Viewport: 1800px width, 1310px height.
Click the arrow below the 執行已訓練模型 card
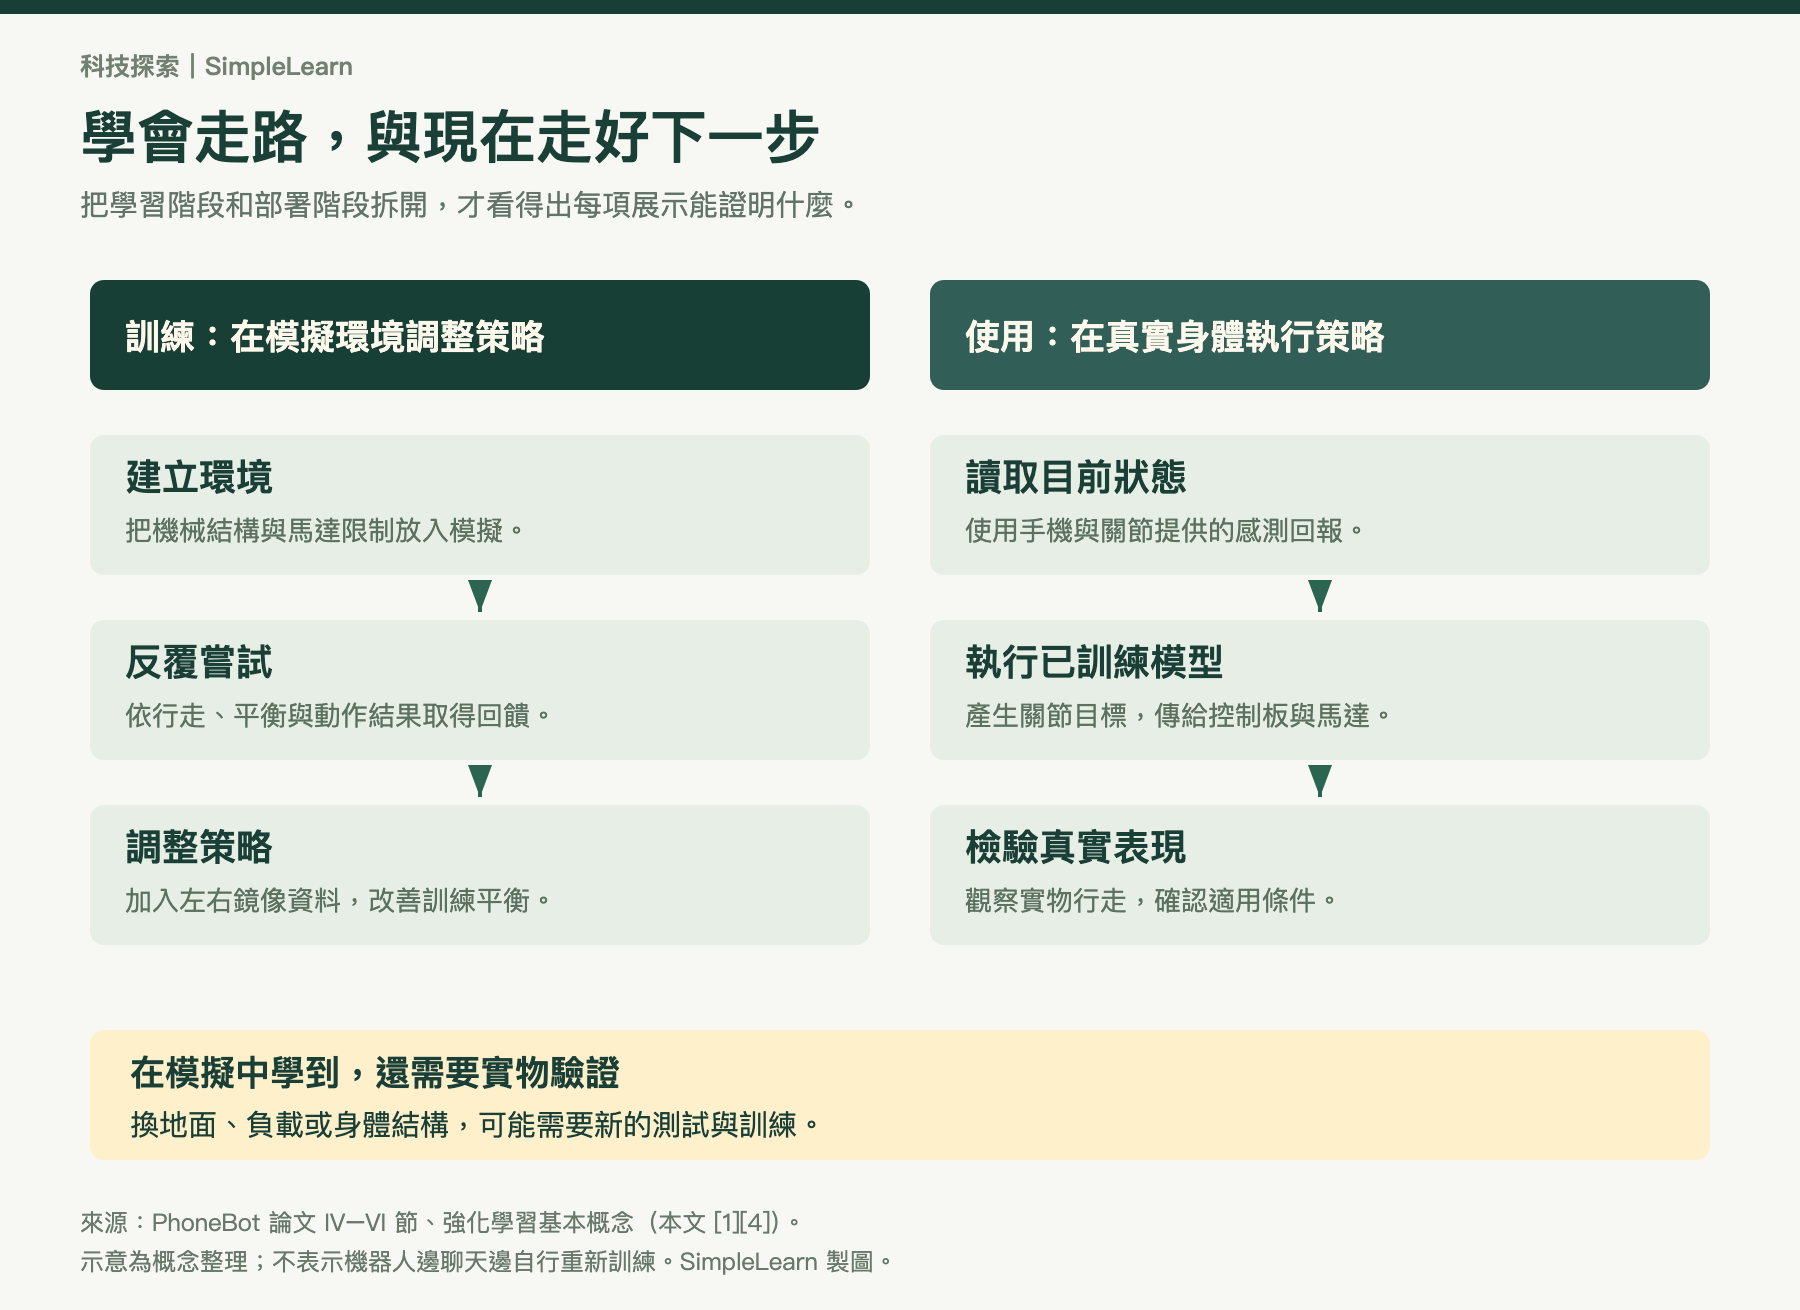[1320, 781]
